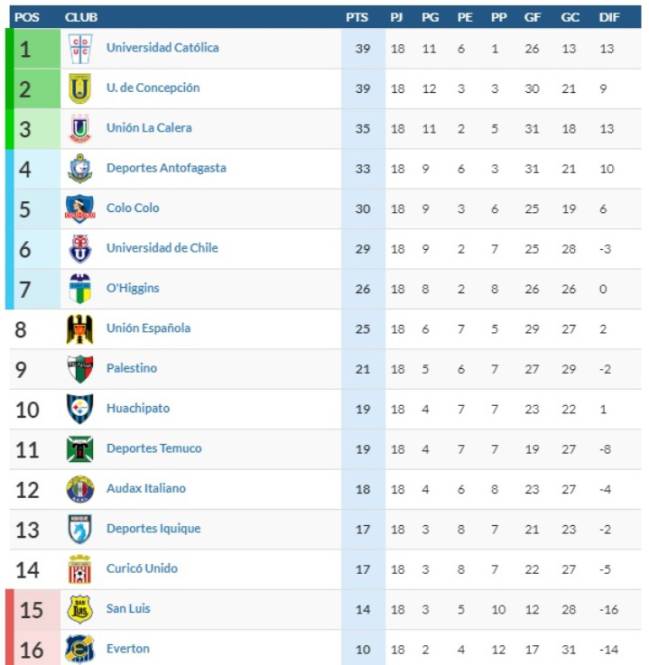The width and height of the screenshot is (649, 665).
Task: Click the Everton club crest
Action: (80, 649)
